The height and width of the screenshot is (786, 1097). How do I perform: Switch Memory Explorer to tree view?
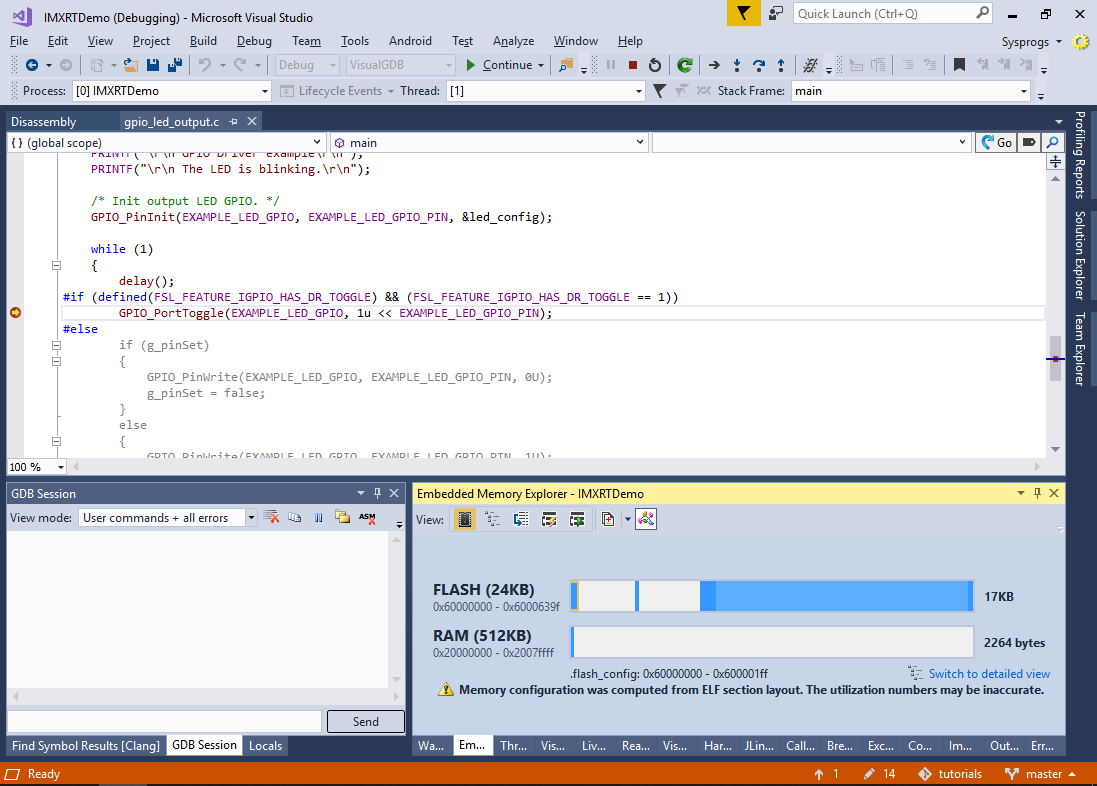pos(493,519)
